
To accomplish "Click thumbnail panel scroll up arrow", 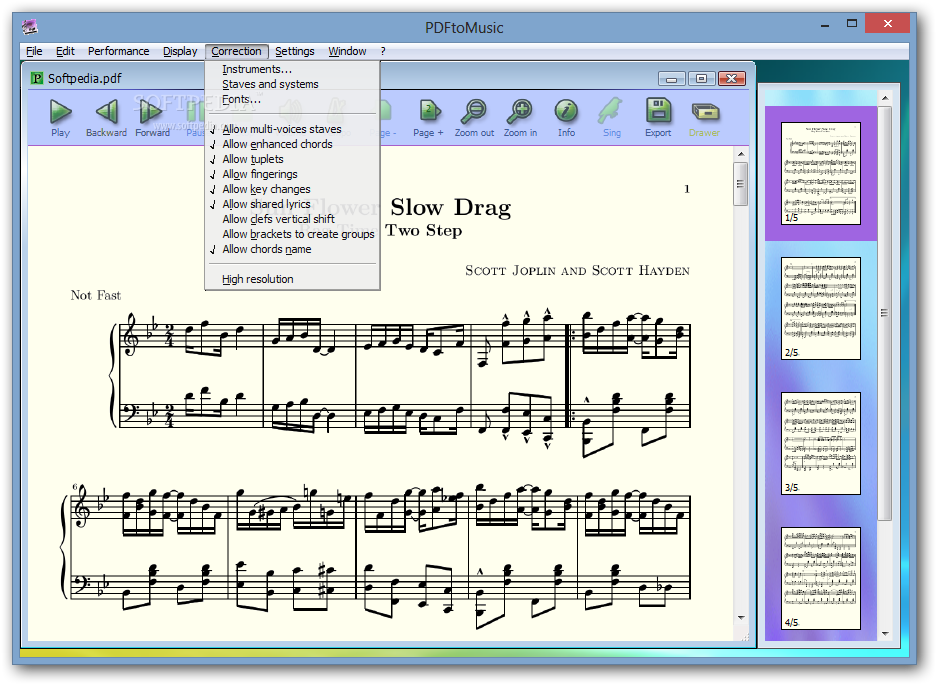I will (885, 97).
